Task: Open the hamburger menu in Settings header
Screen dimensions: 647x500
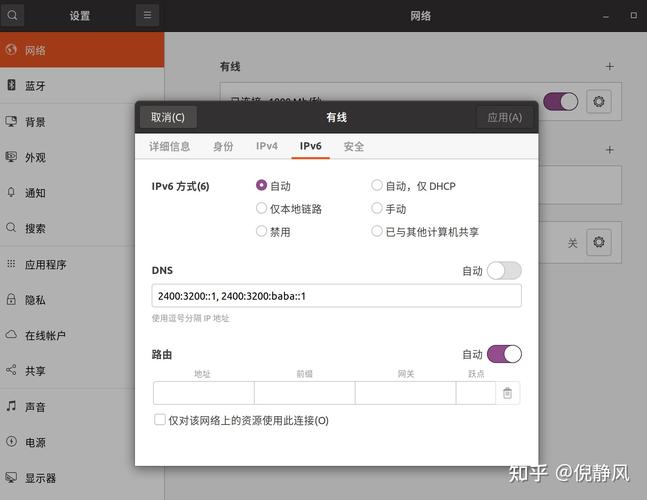Action: coord(147,15)
